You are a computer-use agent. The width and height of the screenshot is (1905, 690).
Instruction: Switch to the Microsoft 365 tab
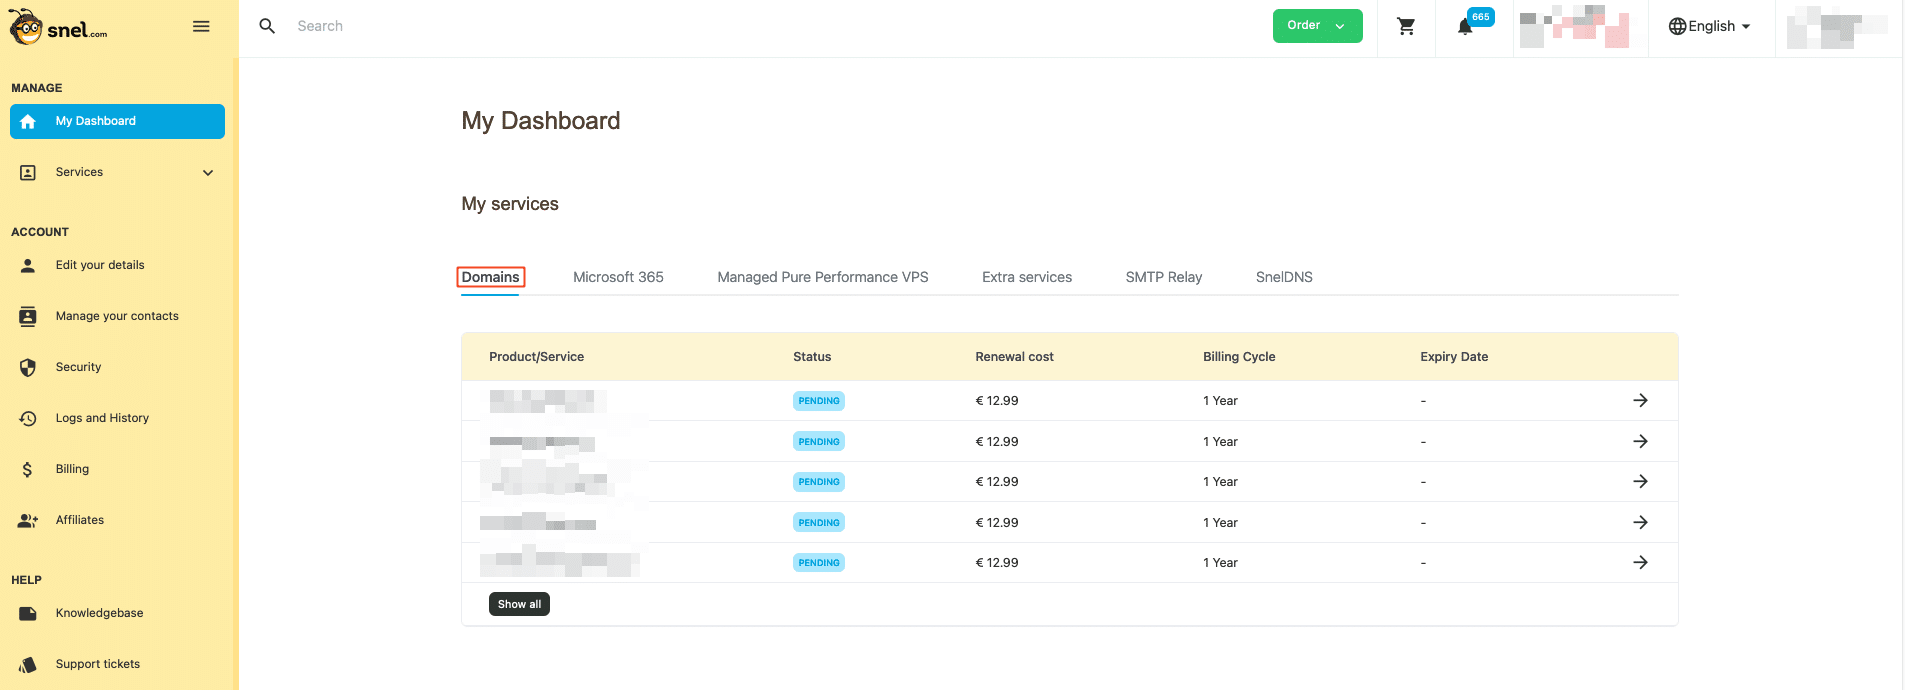(x=618, y=277)
